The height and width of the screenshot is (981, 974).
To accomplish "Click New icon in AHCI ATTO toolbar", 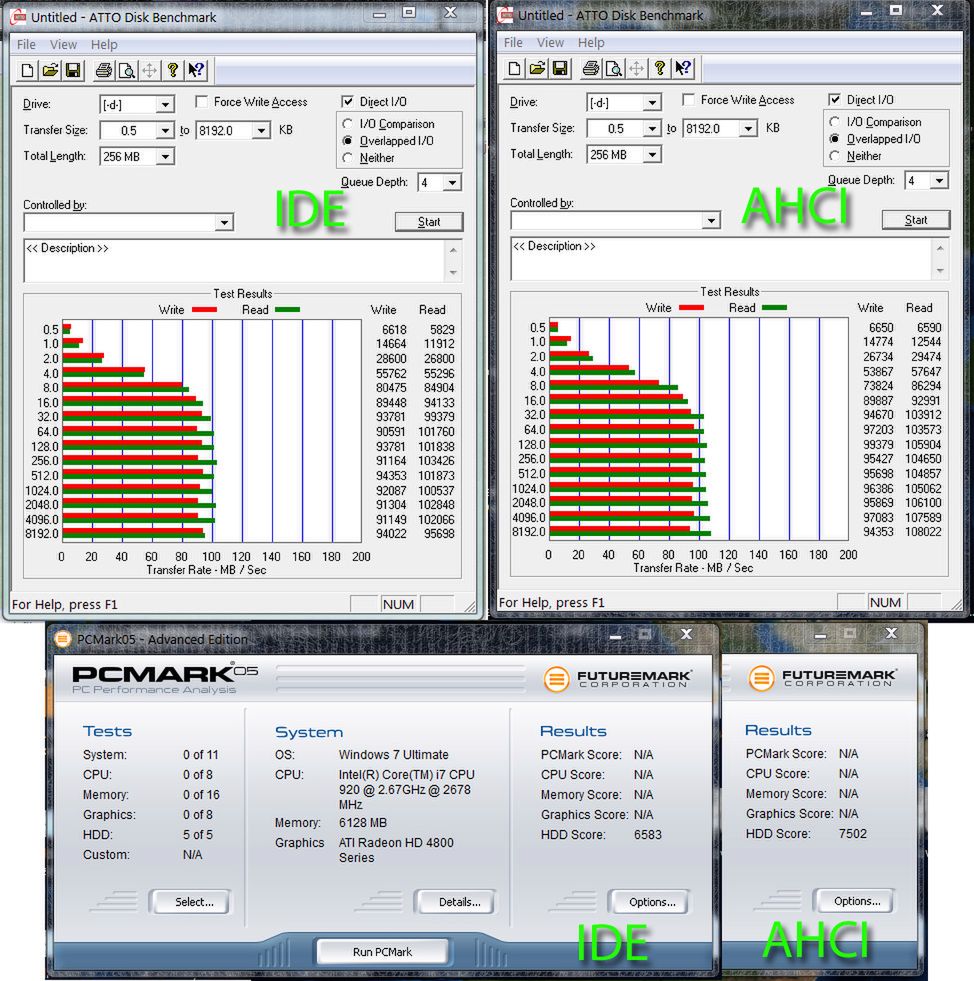I will (x=514, y=68).
